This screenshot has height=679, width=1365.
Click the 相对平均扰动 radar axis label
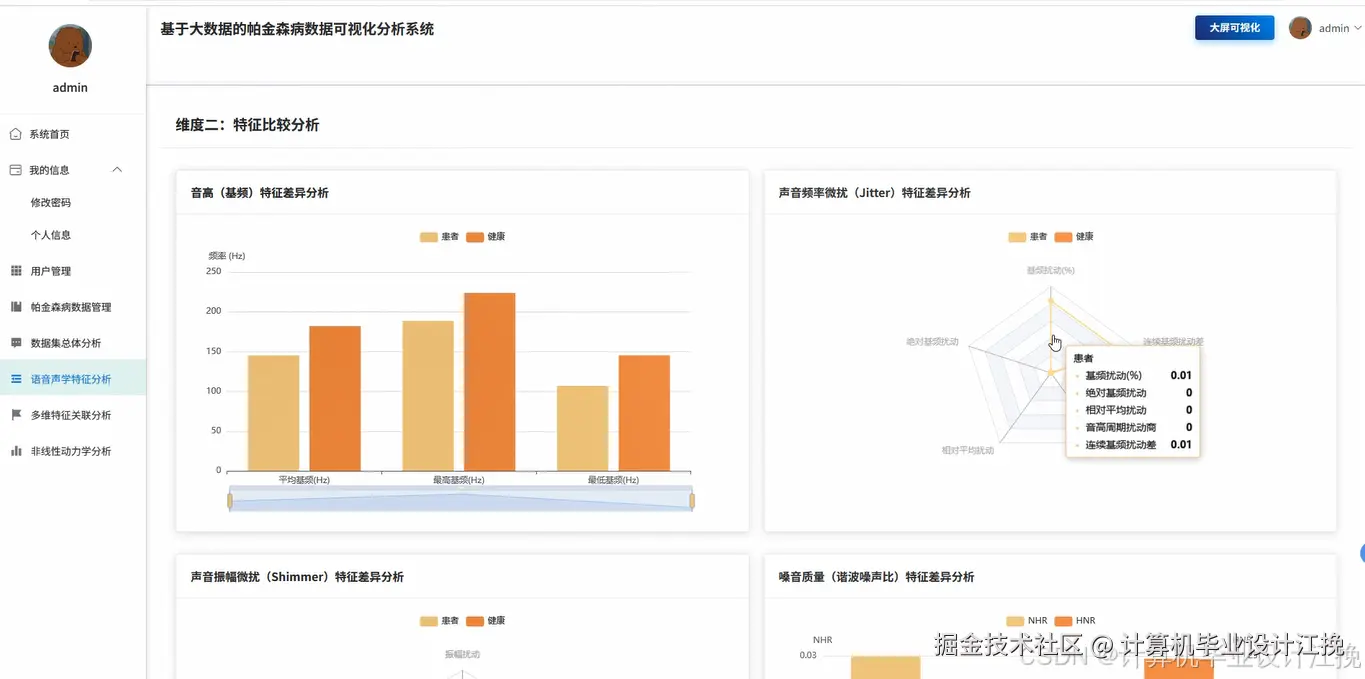pos(968,451)
